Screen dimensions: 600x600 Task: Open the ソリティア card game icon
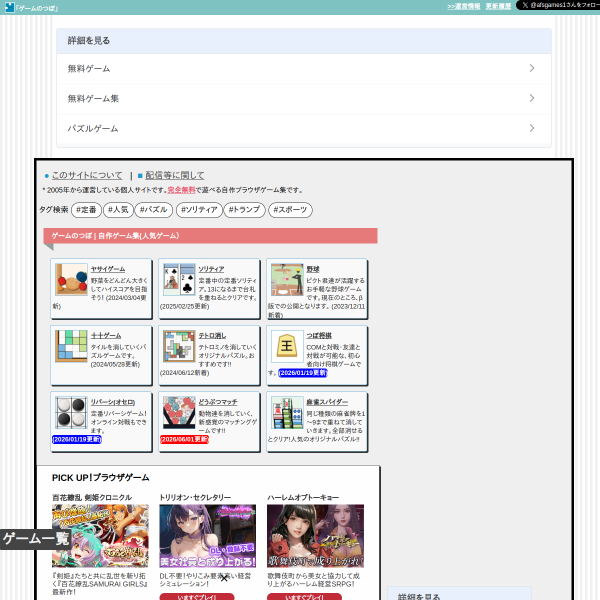[179, 279]
